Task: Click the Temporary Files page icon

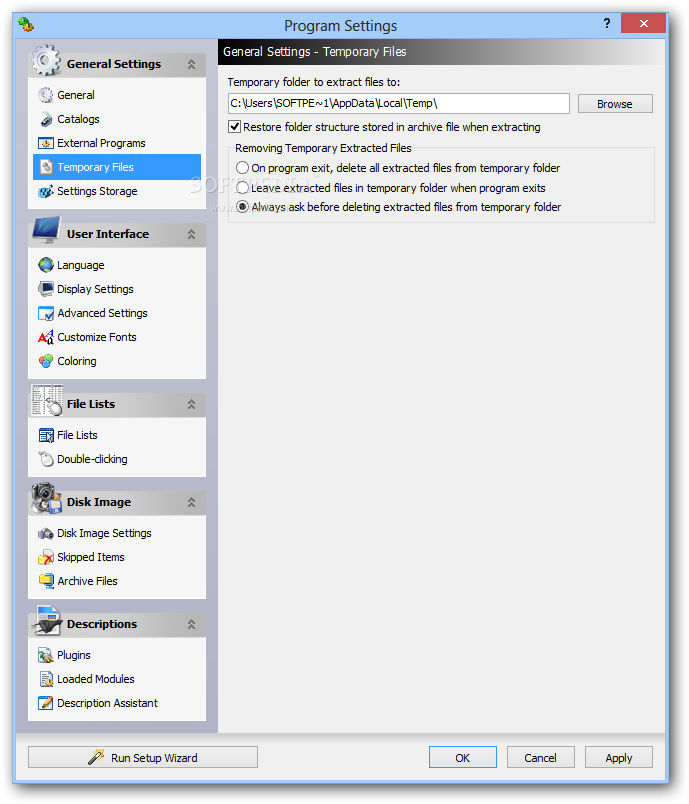Action: (x=46, y=167)
